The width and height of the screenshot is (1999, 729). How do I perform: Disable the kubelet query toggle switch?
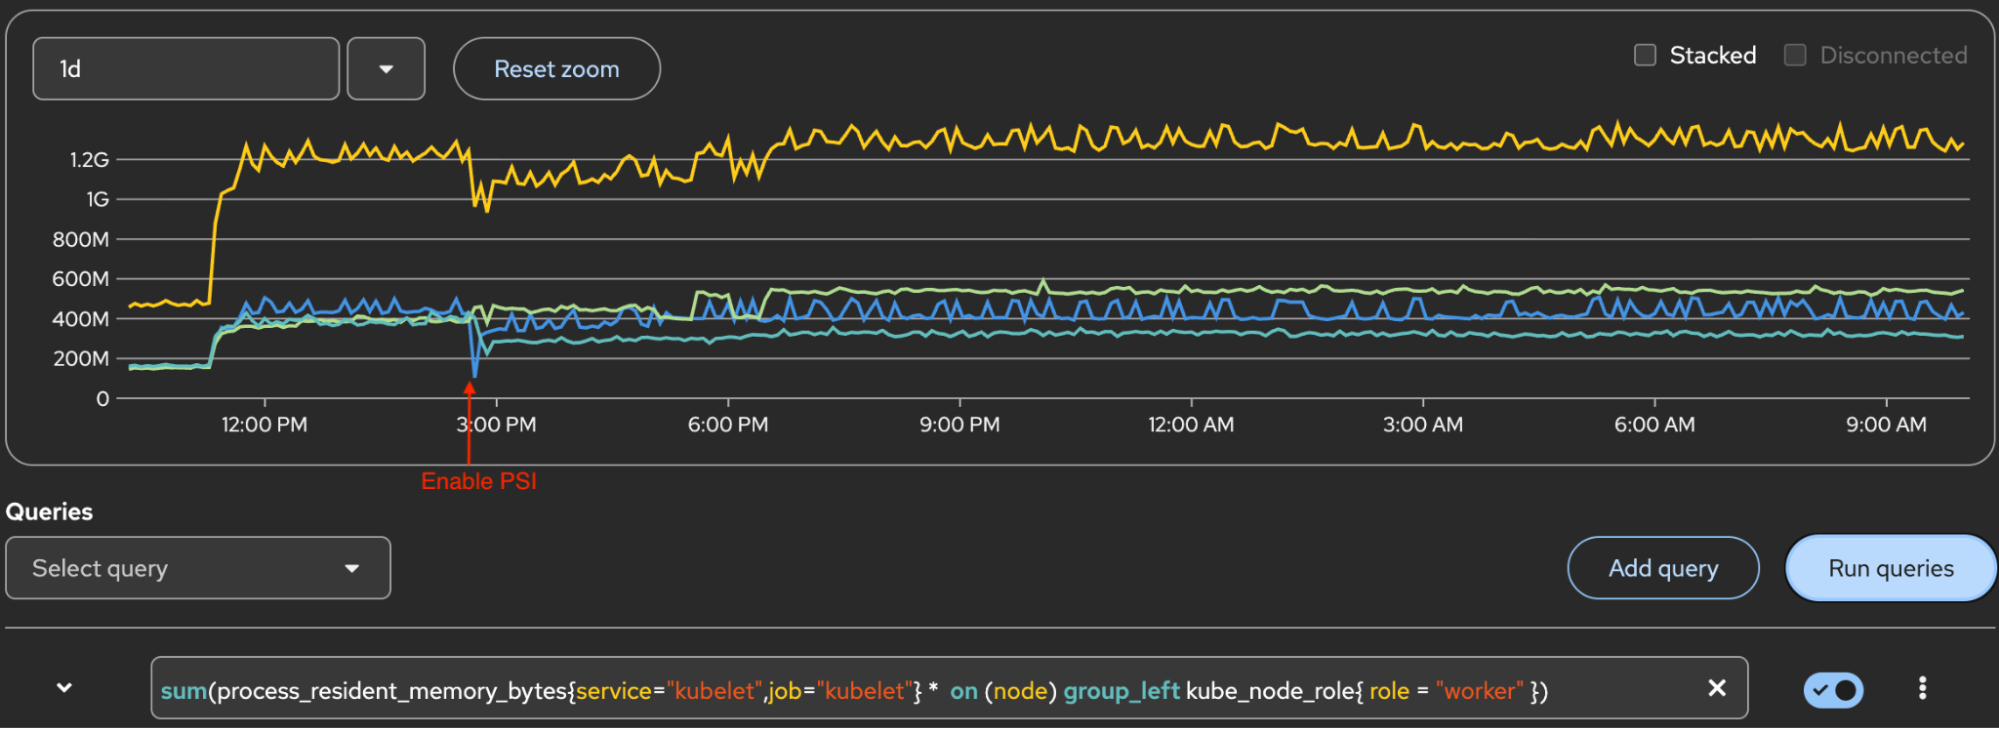1832,690
